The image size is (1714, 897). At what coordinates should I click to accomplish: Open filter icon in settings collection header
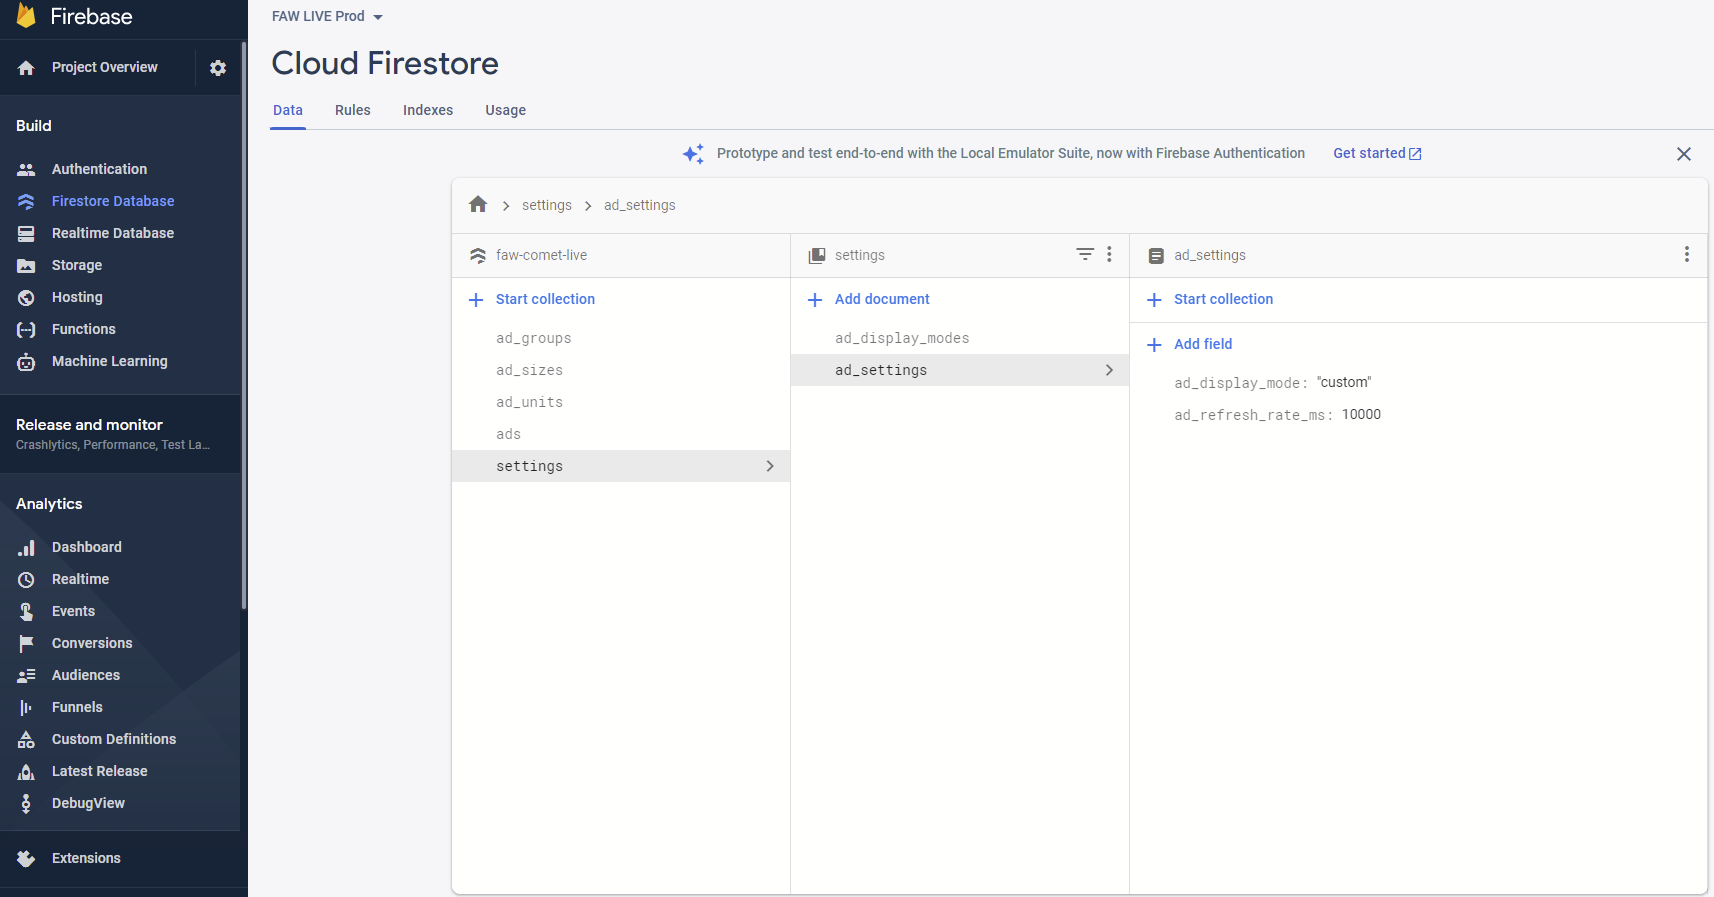click(x=1085, y=254)
